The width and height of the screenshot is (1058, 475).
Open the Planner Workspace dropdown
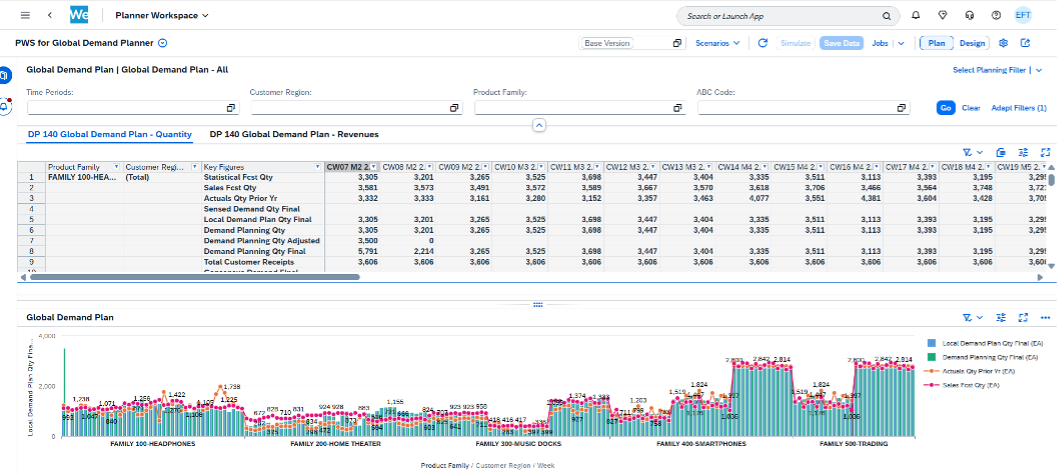[x=162, y=16]
